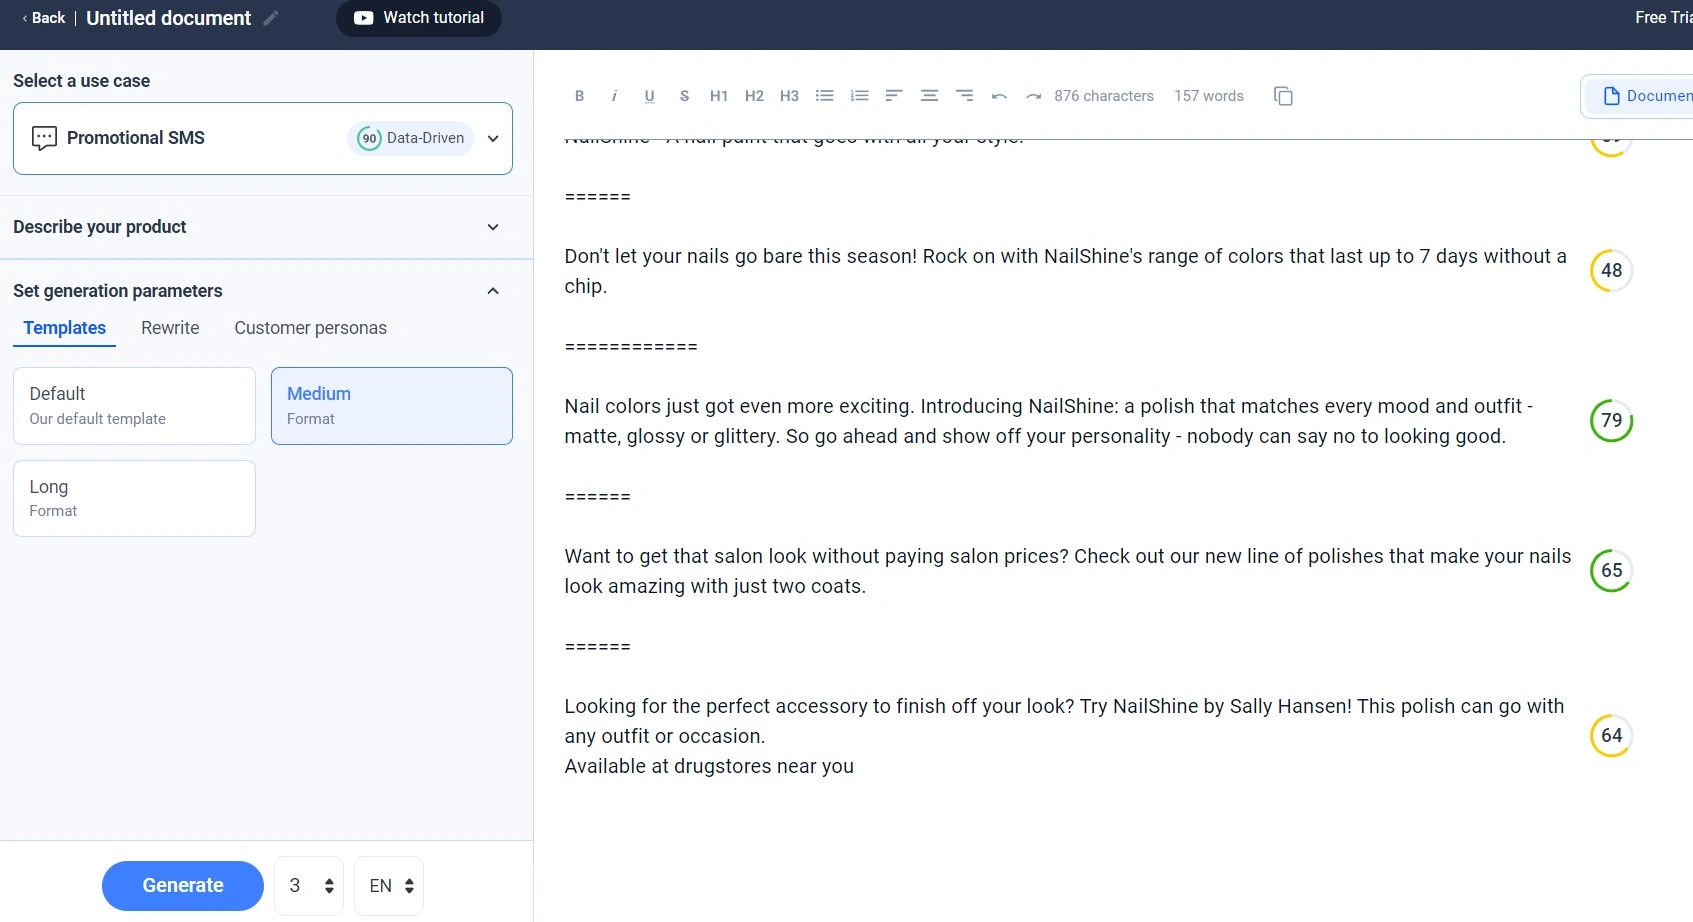Viewport: 1693px width, 922px height.
Task: Change number of generations stepper
Action: pos(329,886)
